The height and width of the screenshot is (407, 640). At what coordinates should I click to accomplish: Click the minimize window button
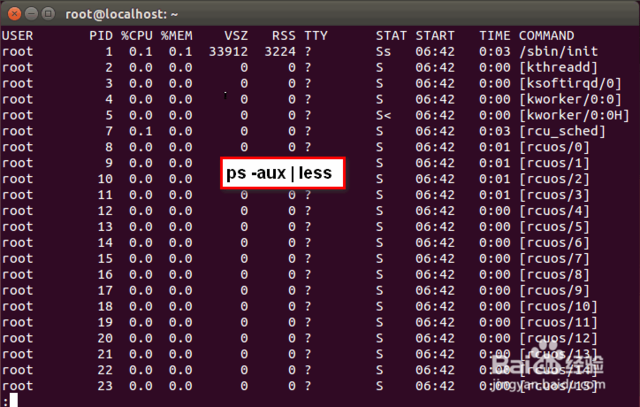(31, 14)
